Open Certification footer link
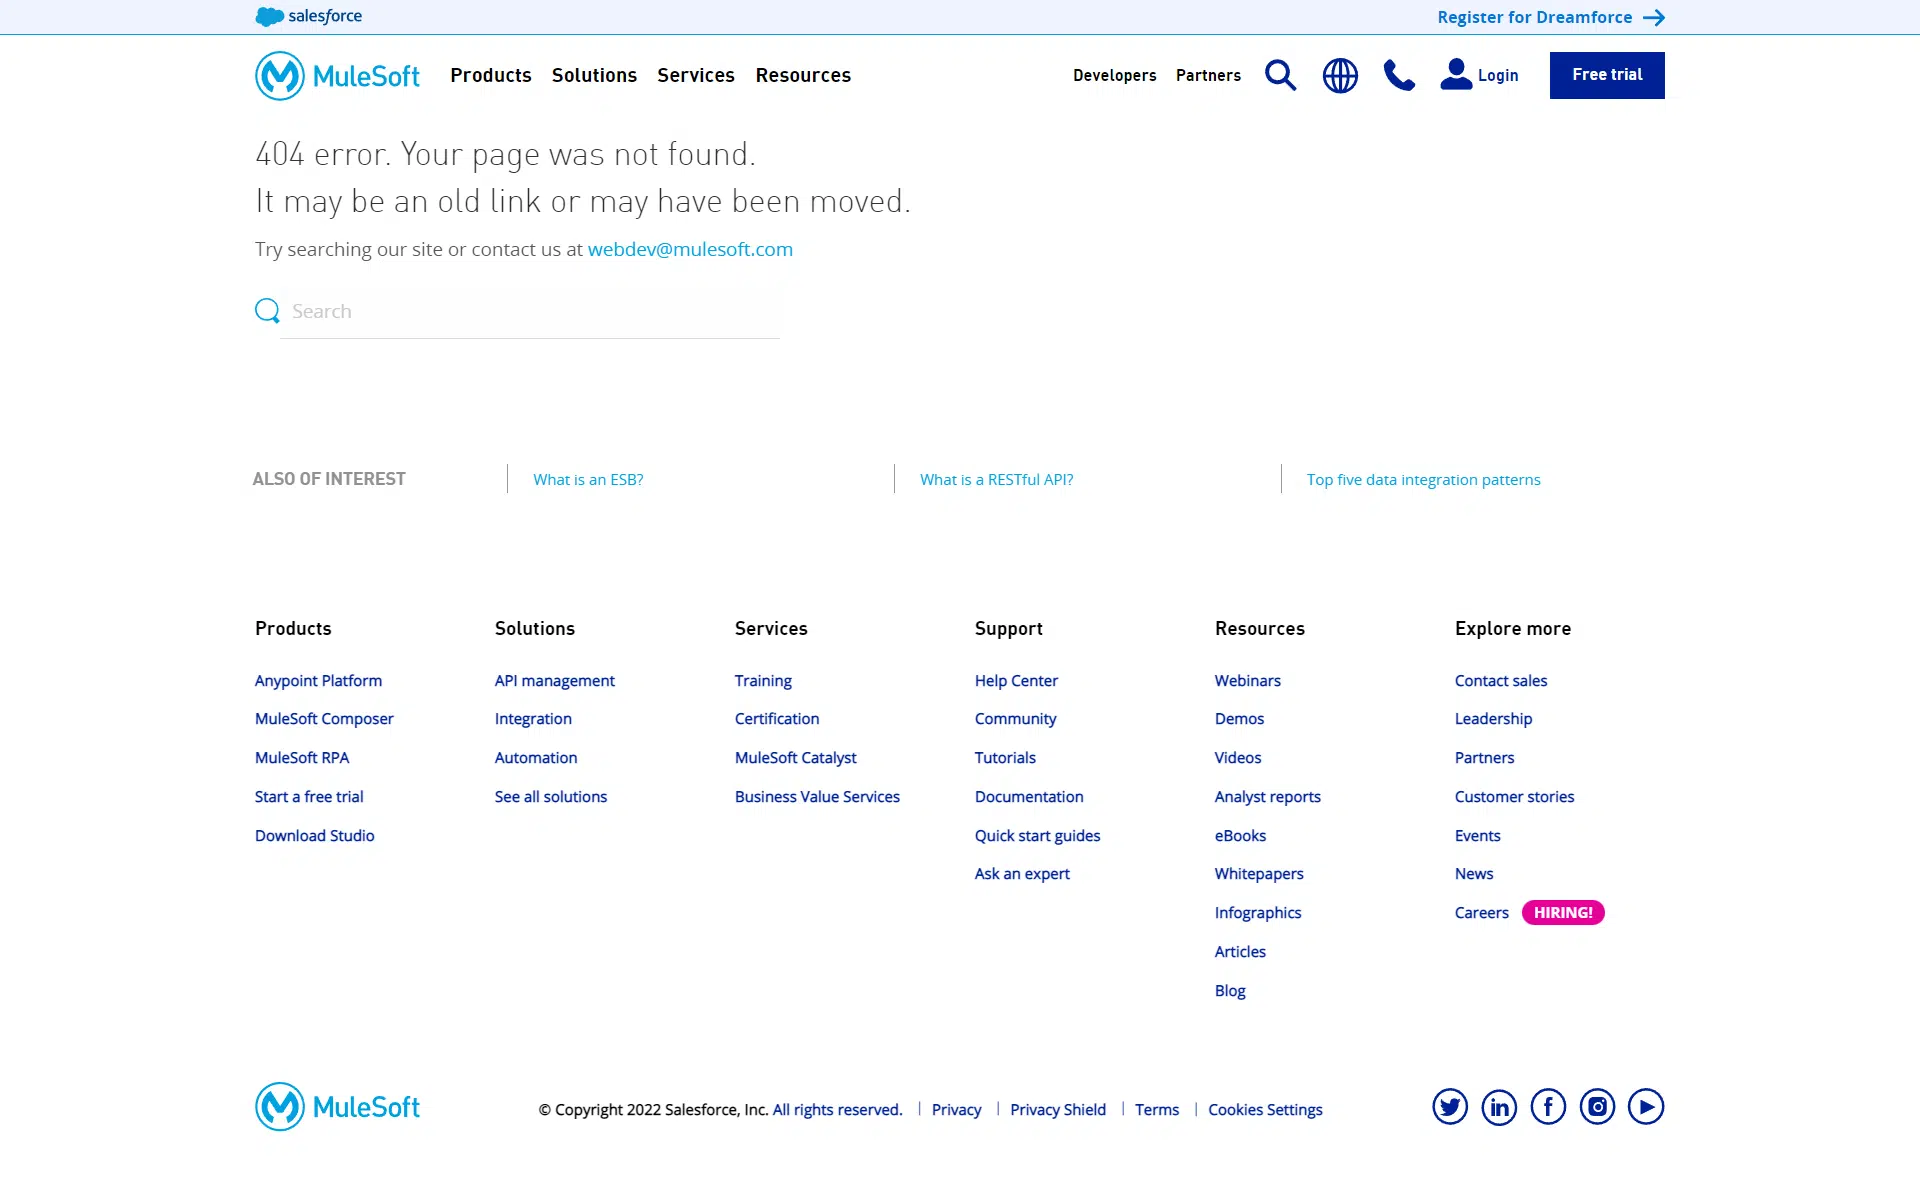Screen dimensions: 1920x1200 click(x=777, y=718)
